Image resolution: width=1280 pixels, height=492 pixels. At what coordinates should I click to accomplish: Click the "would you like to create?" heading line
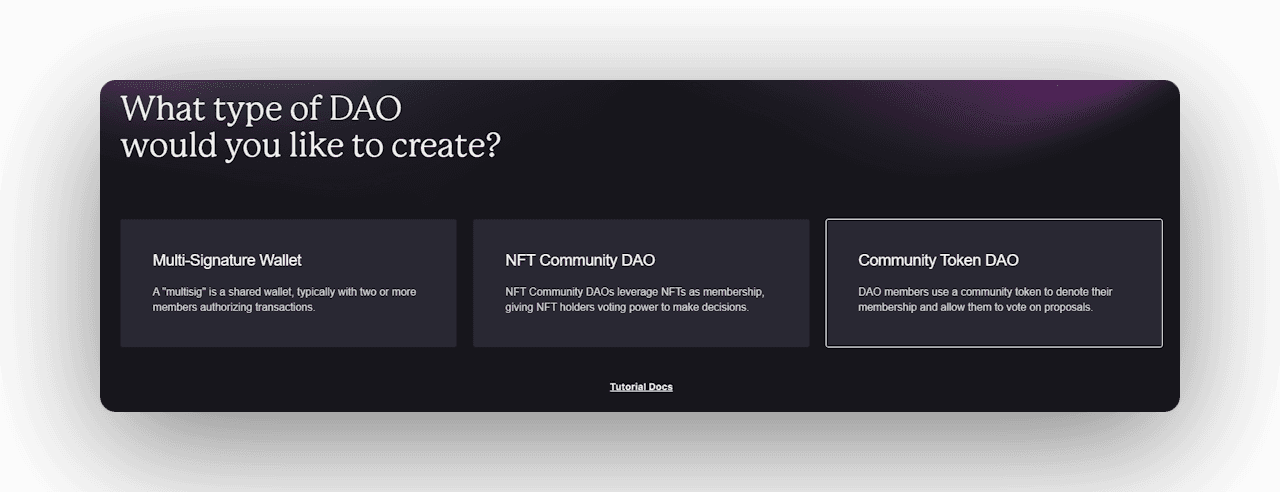pyautogui.click(x=310, y=146)
